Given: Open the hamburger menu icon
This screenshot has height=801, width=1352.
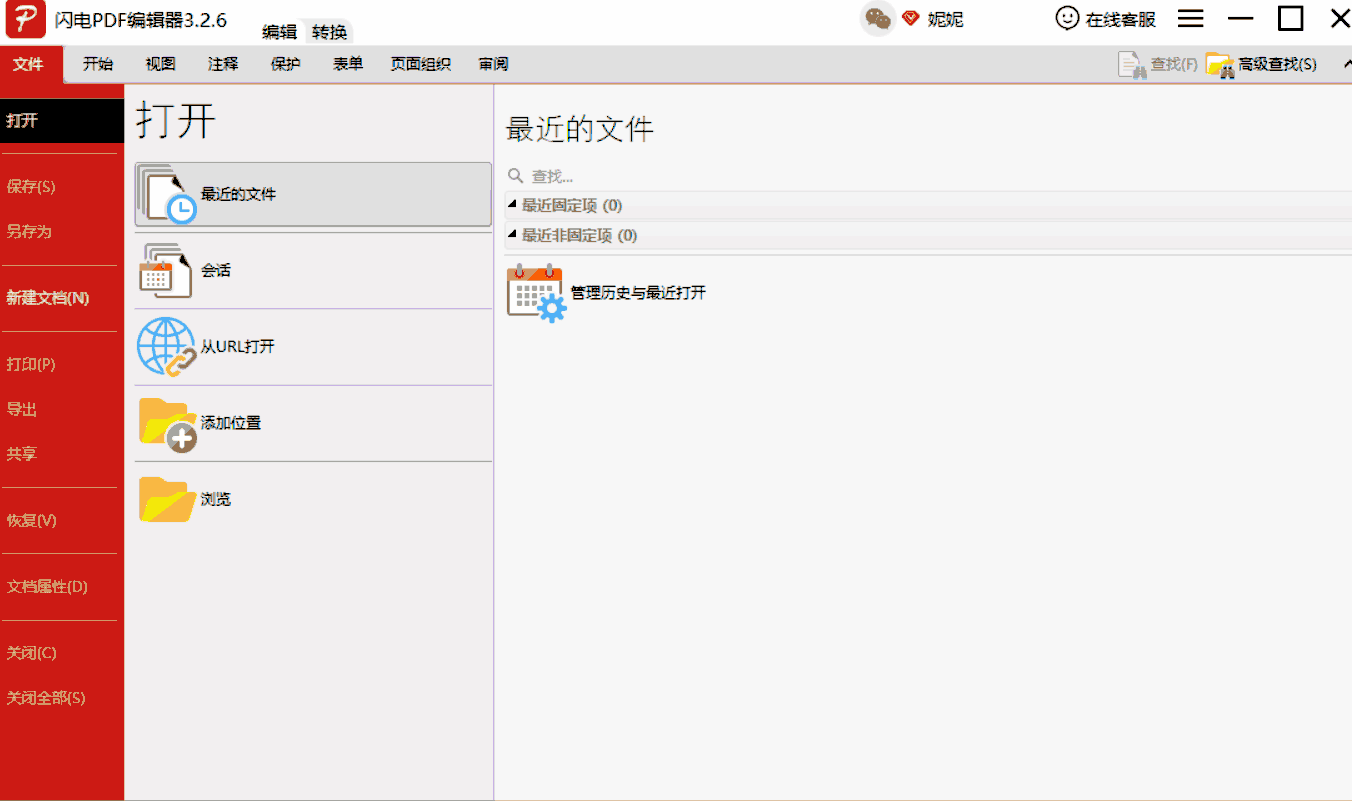Looking at the screenshot, I should tap(1190, 19).
